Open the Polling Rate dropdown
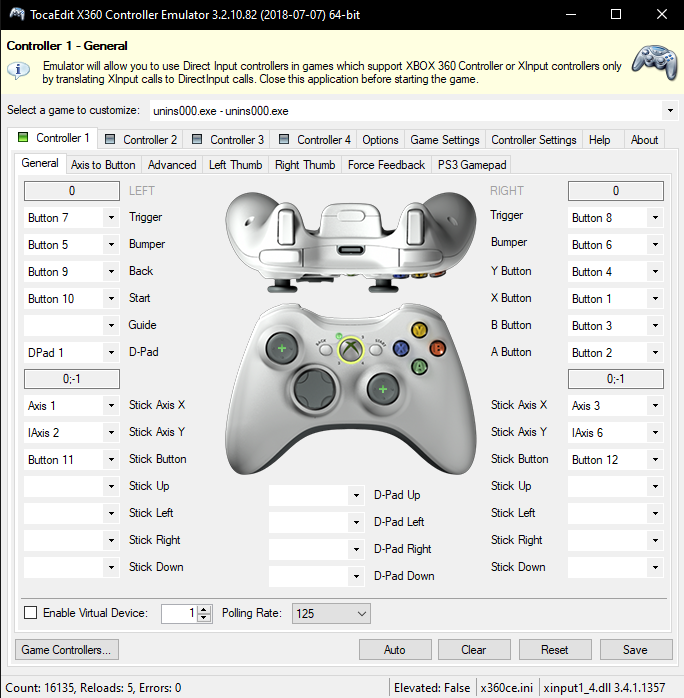The width and height of the screenshot is (684, 698). [331, 613]
